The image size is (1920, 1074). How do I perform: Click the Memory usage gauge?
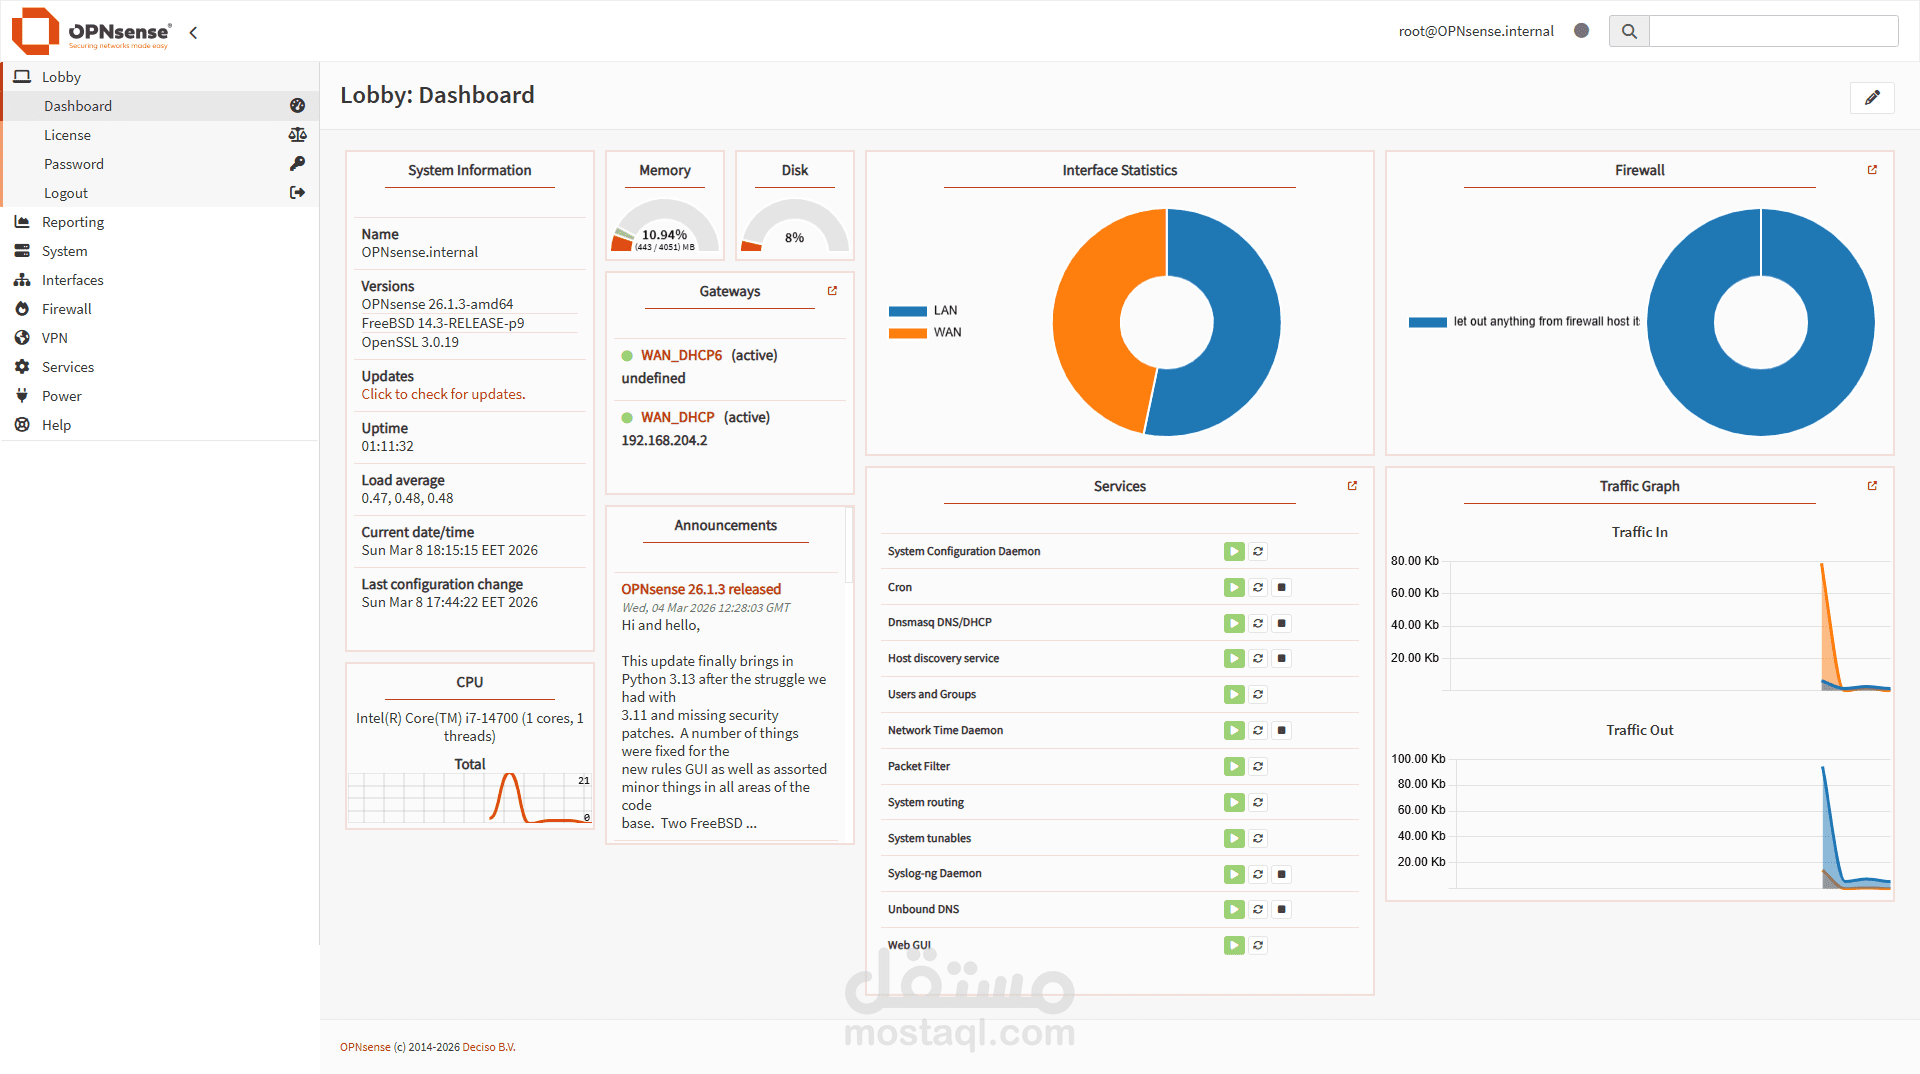click(665, 227)
